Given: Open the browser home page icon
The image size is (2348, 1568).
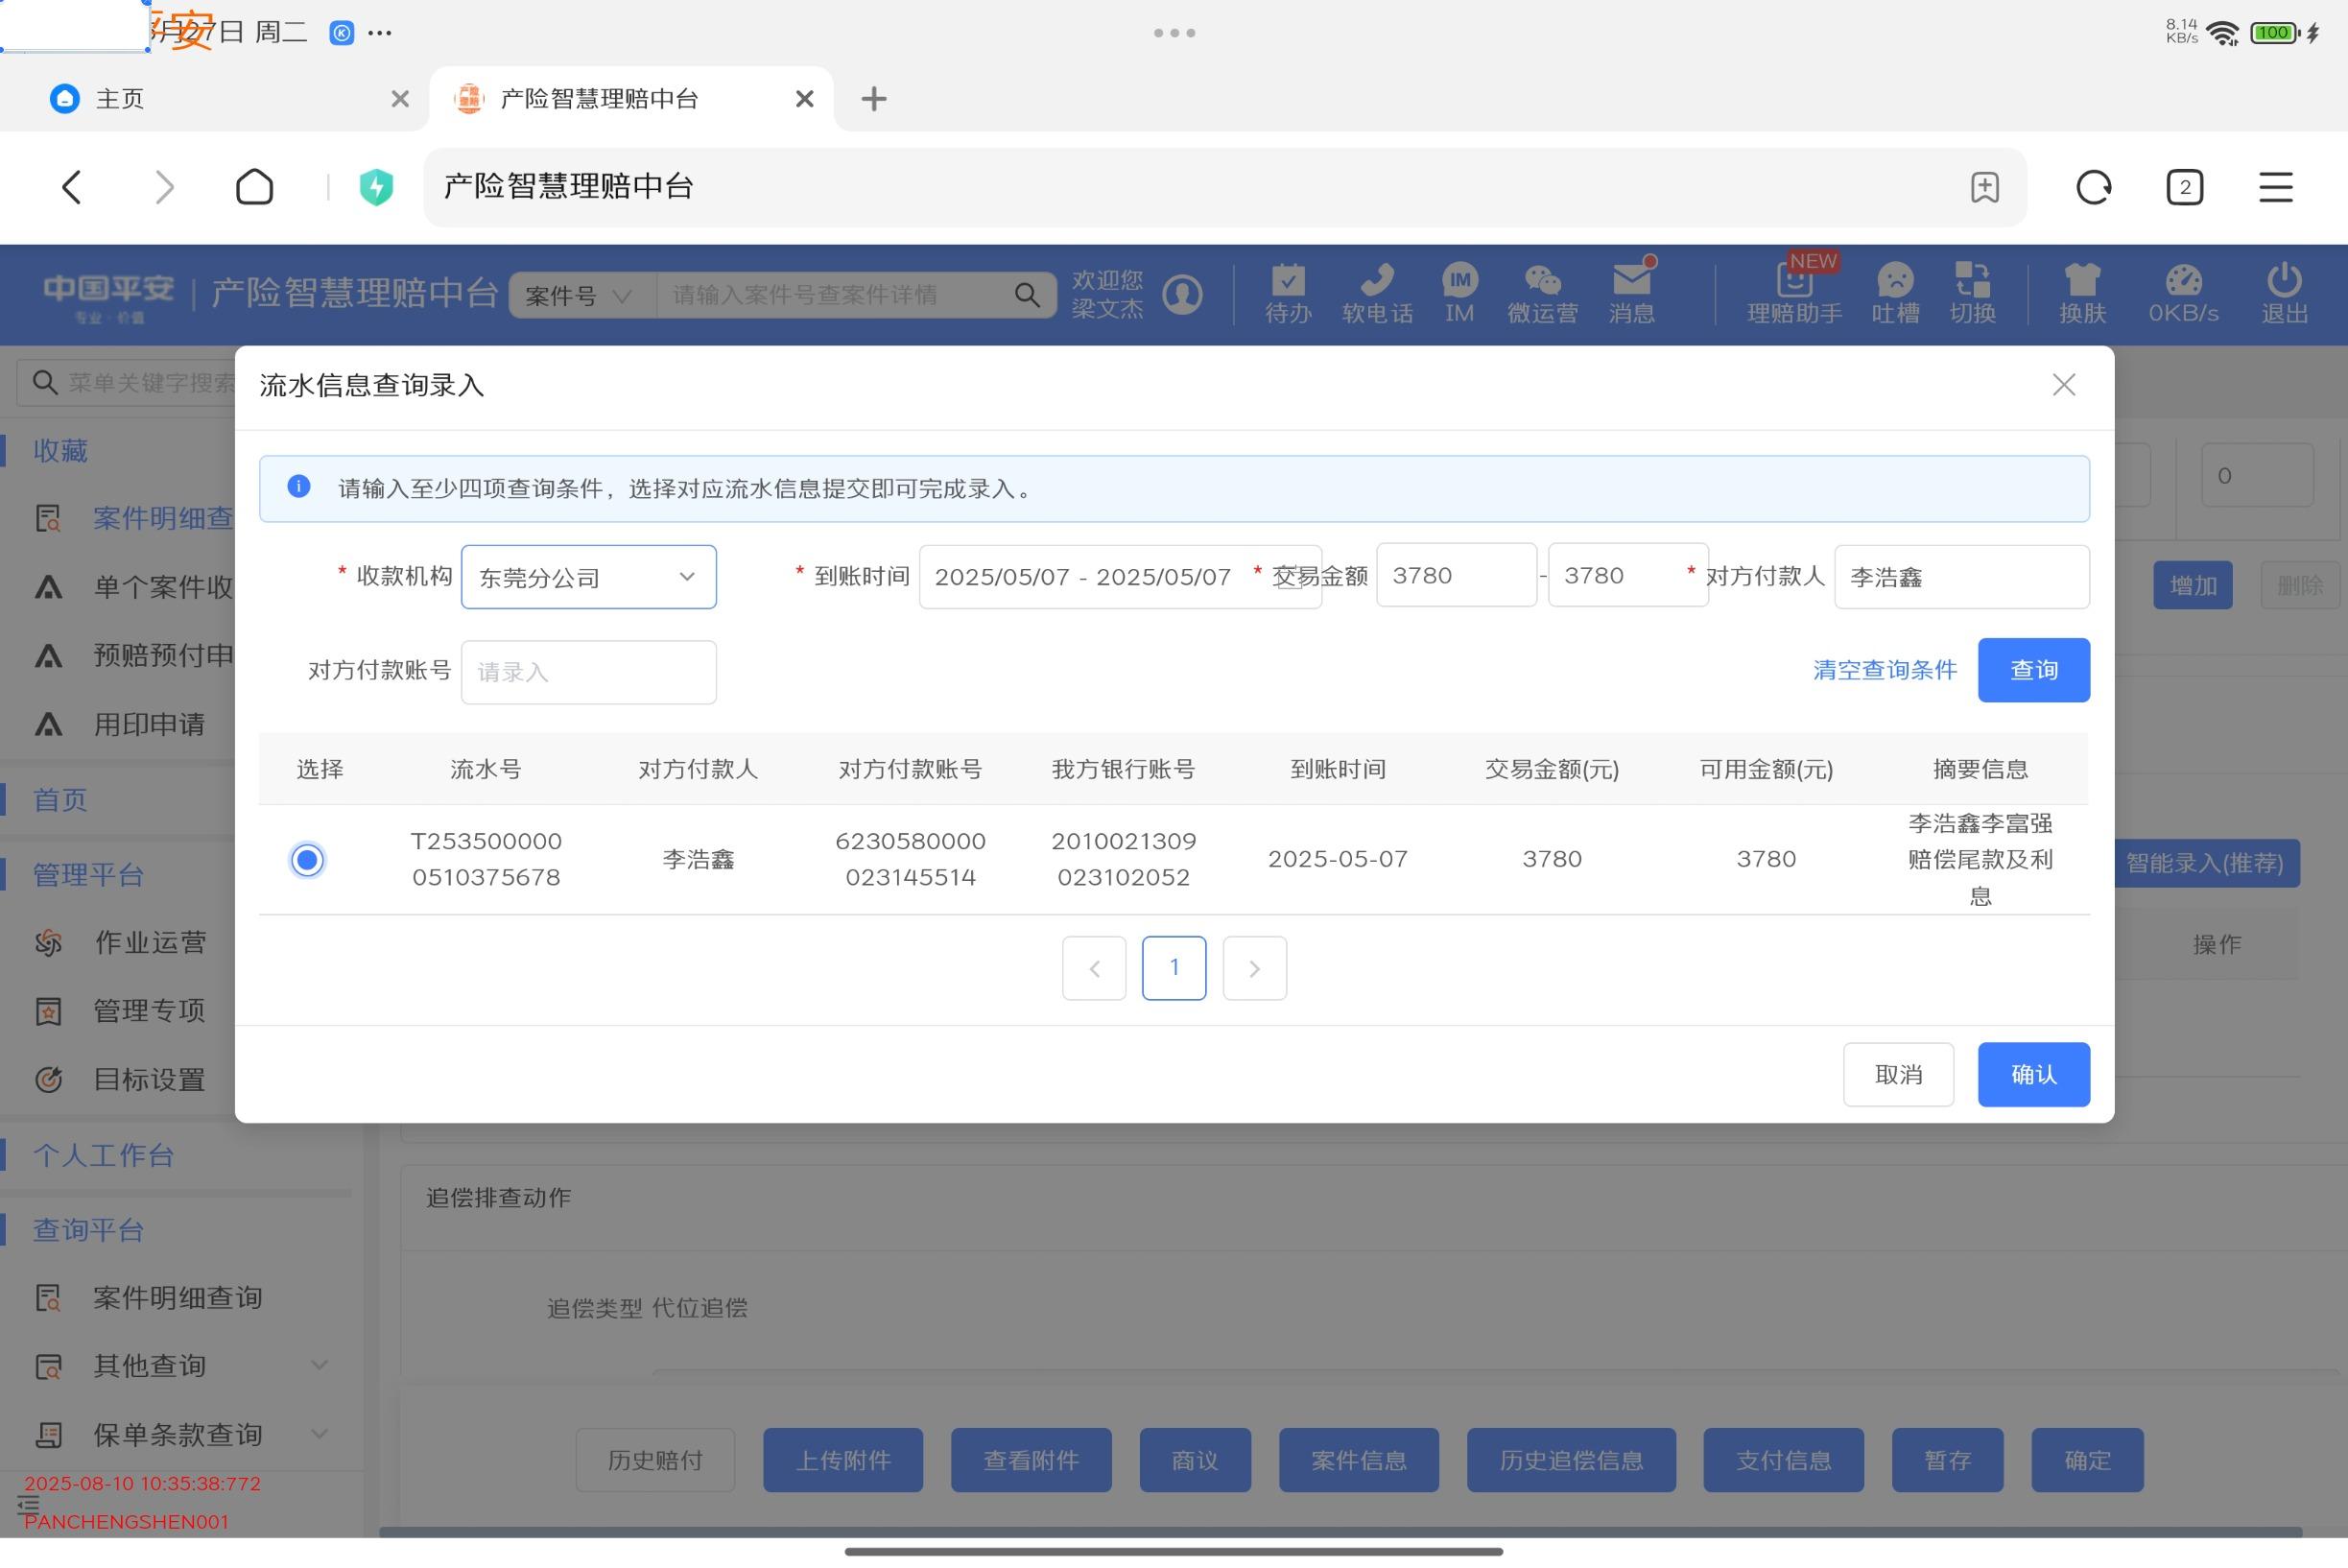Looking at the screenshot, I should (x=254, y=187).
